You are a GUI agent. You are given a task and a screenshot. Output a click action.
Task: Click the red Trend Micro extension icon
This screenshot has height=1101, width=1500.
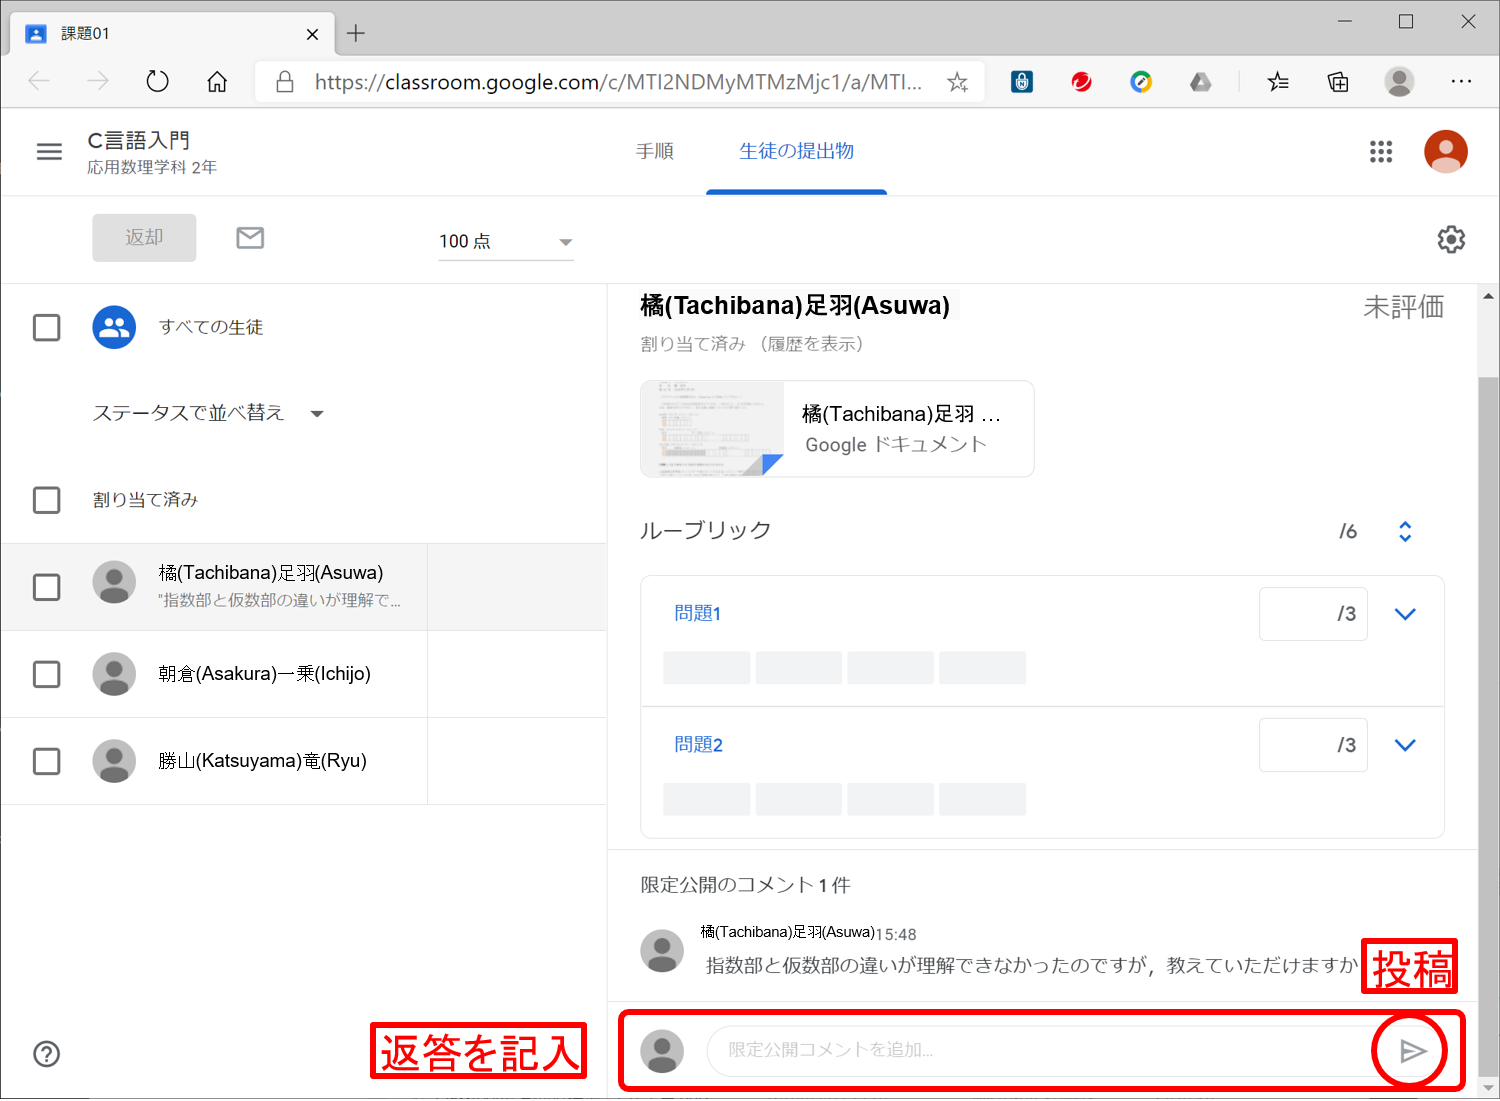[x=1081, y=82]
